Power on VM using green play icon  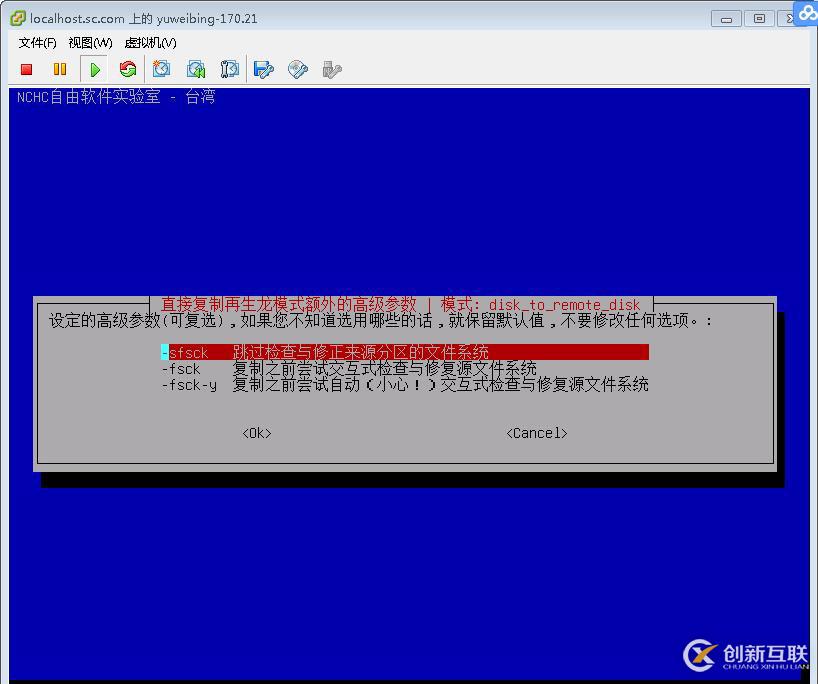point(93,69)
